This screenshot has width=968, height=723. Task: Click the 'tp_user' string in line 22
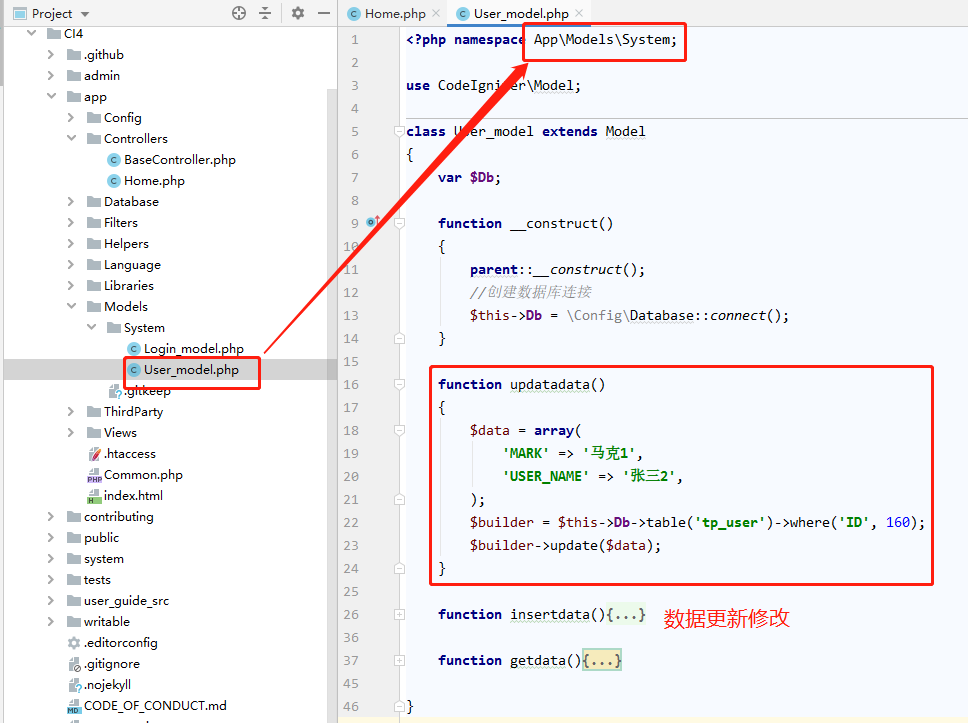[x=735, y=522]
